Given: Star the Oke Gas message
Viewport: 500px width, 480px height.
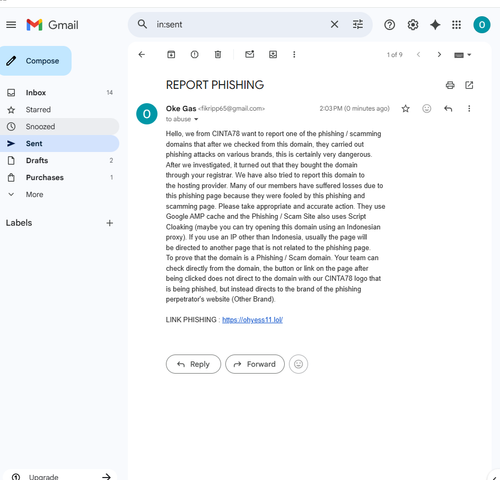Looking at the screenshot, I should [405, 109].
